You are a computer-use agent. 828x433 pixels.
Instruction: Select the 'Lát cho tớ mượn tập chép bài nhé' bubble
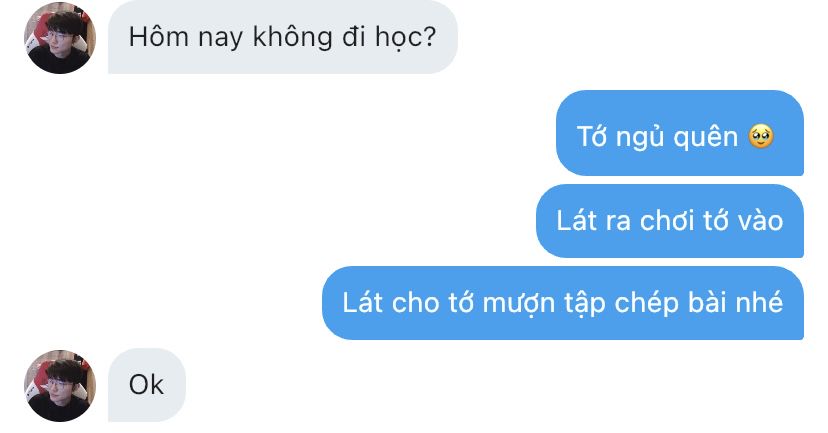pos(563,303)
